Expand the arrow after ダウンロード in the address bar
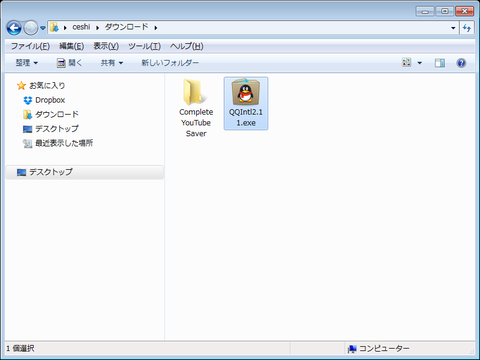Viewport: 480px width, 360px height. click(x=156, y=28)
